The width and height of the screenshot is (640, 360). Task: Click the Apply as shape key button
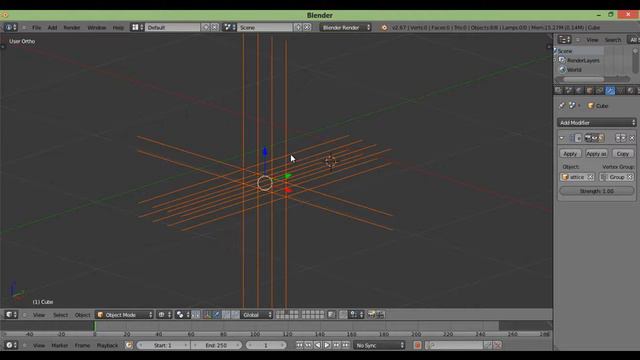(596, 154)
